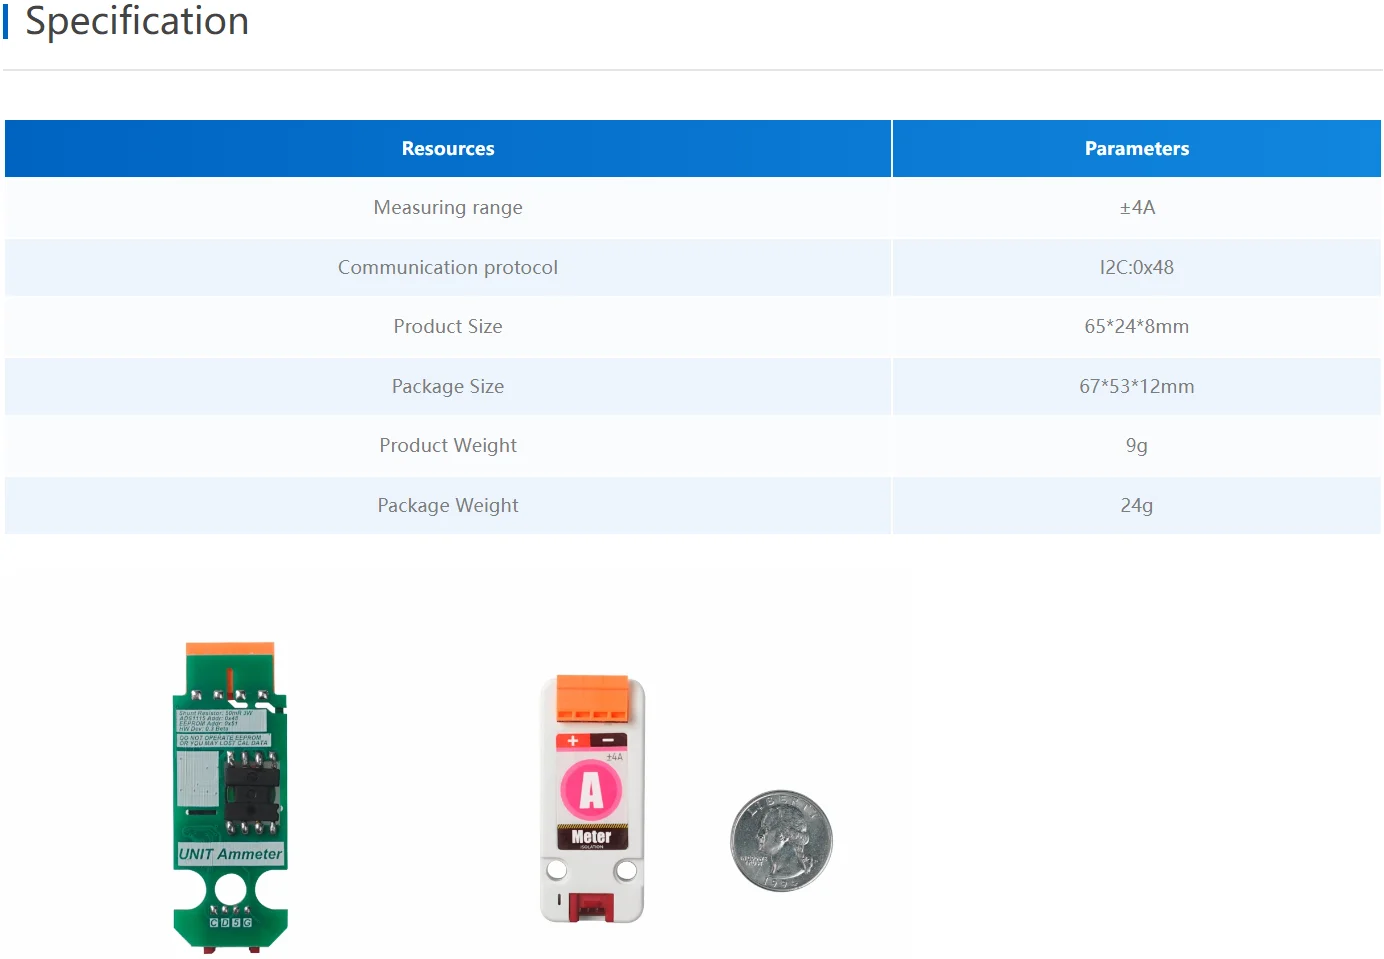Viewport: 1384px width, 959px height.
Task: Click the quarter coin image
Action: 781,841
